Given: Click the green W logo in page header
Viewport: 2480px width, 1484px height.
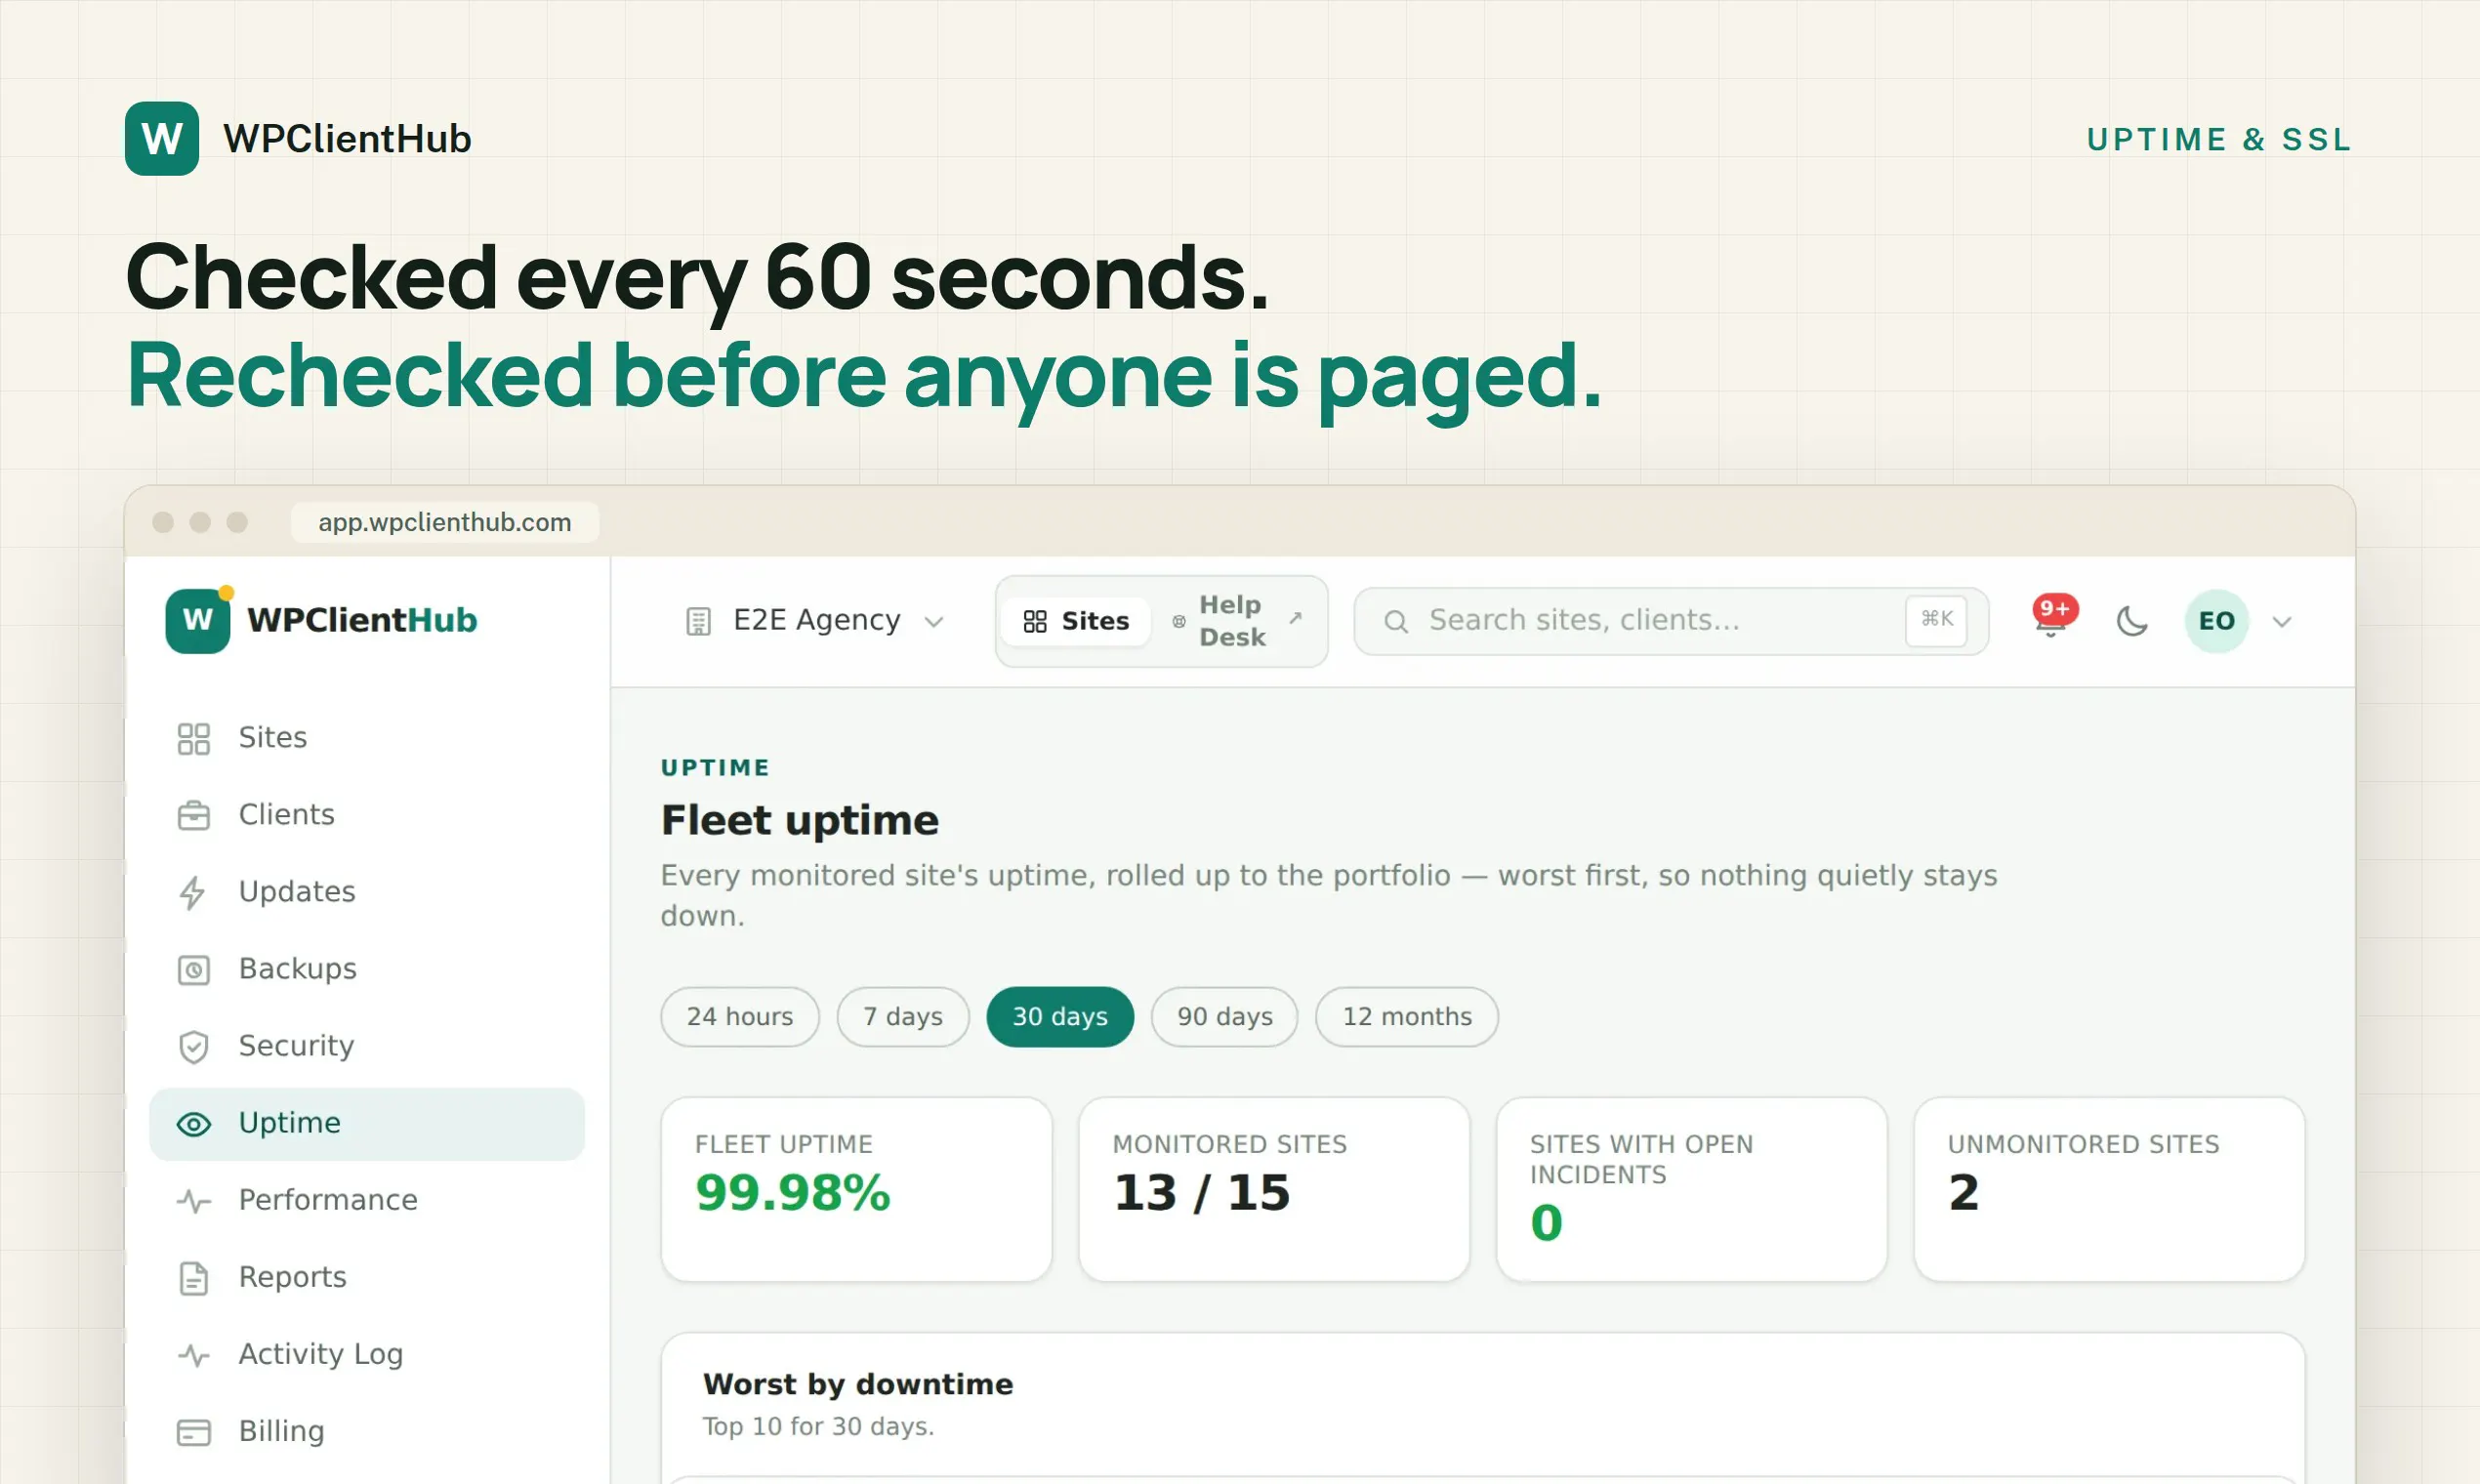Looking at the screenshot, I should [x=162, y=138].
